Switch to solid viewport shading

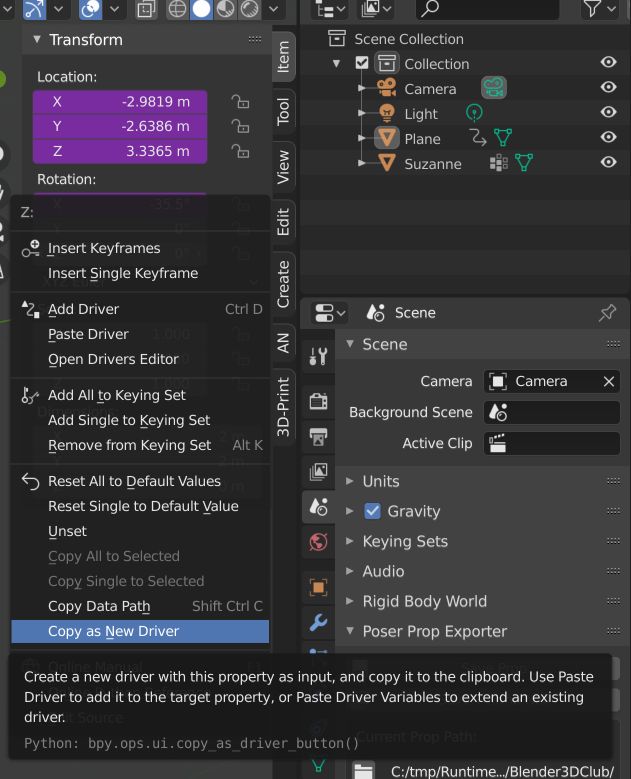pos(201,8)
